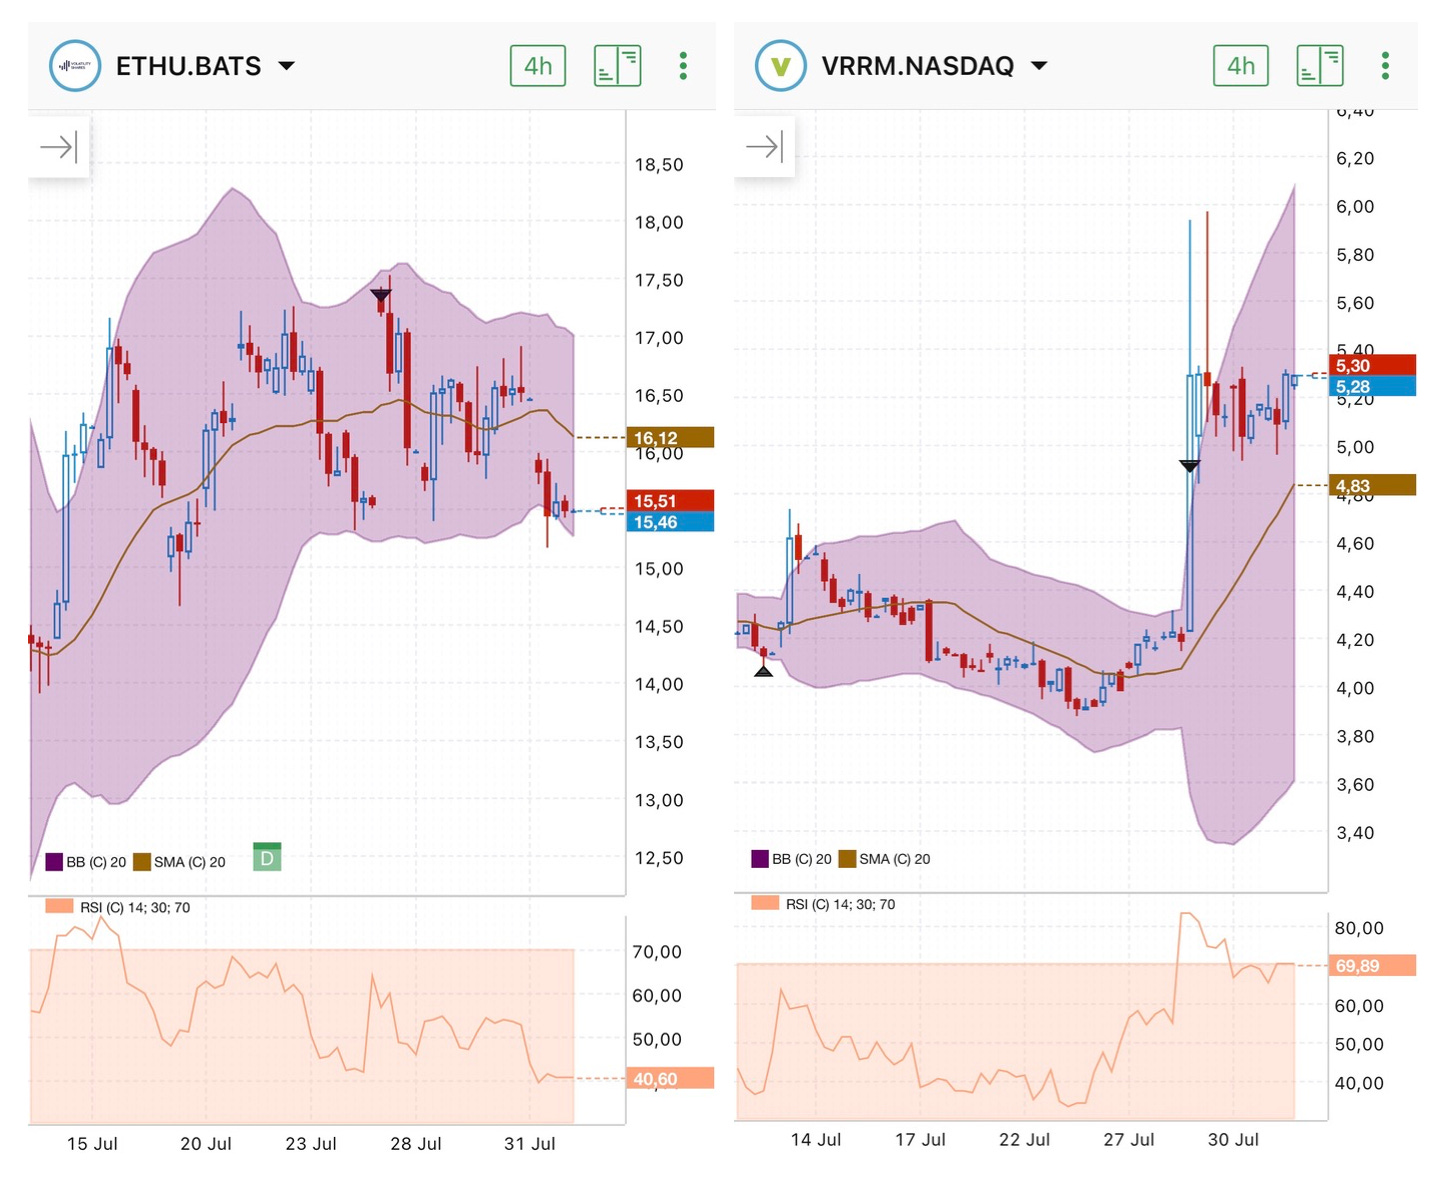
Task: Open chart layout icon on ETHU chart
Action: [x=617, y=66]
